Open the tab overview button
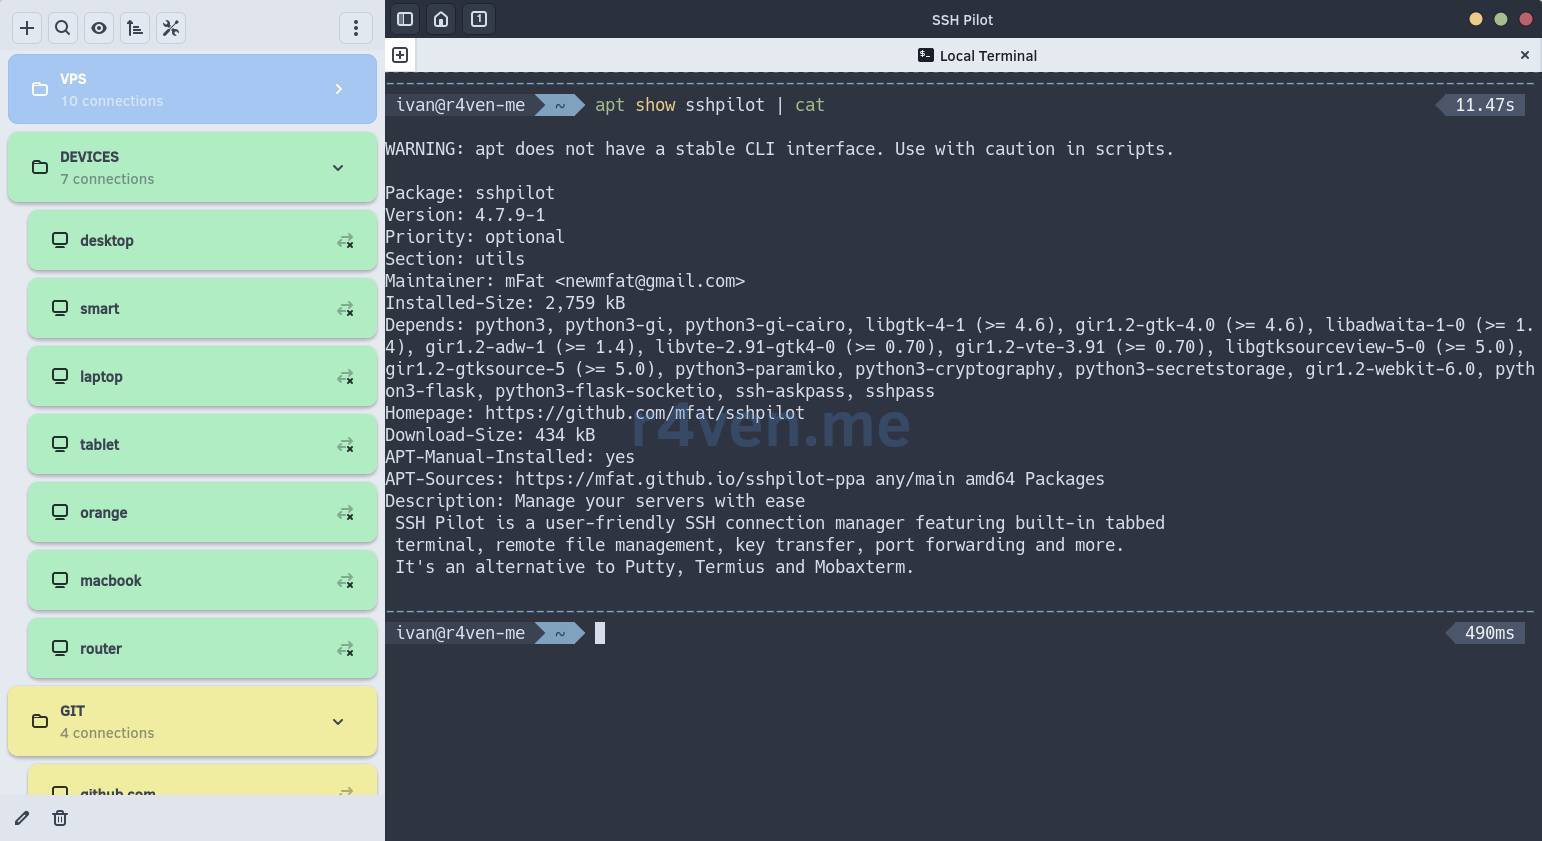 [x=479, y=19]
